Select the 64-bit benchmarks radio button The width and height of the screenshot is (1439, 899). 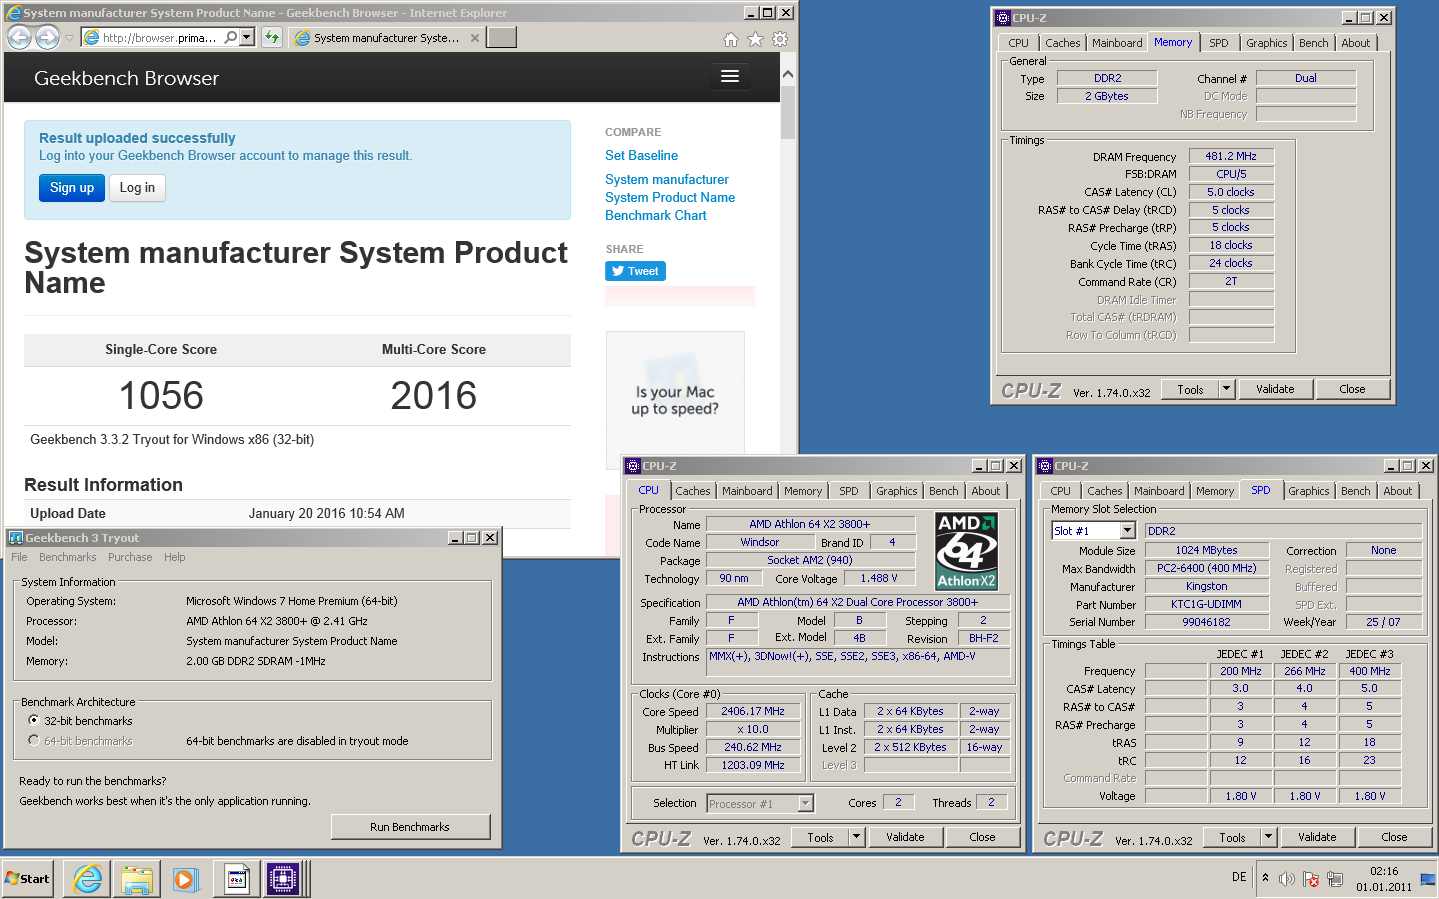34,740
